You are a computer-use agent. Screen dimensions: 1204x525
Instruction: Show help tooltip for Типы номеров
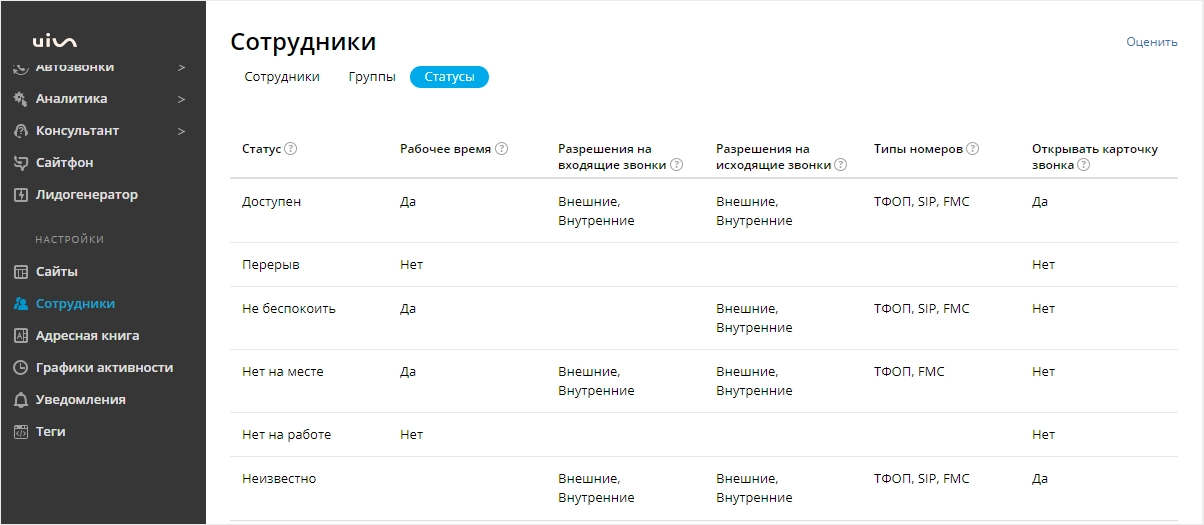click(973, 149)
